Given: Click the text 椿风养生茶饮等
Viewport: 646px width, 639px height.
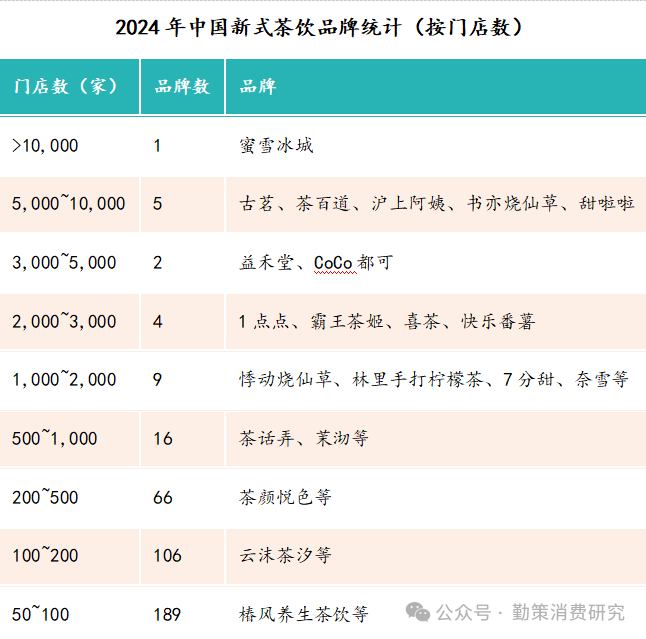Looking at the screenshot, I should pos(304,614).
